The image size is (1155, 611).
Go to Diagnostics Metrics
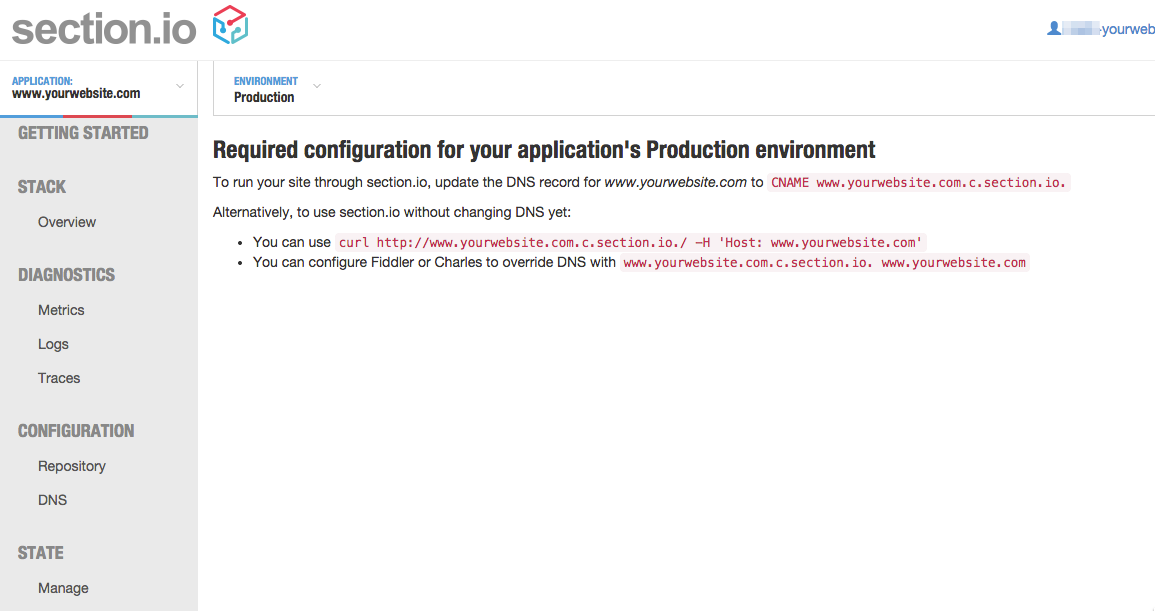coord(61,310)
